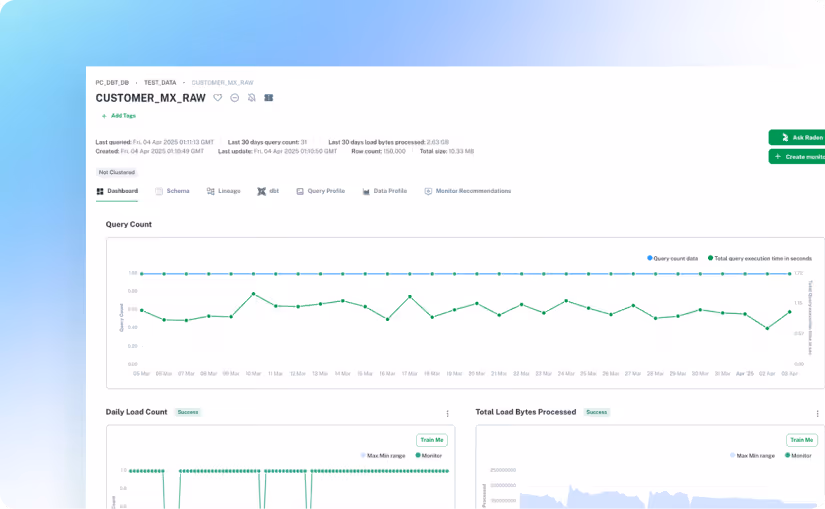The image size is (825, 509).
Task: Toggle Max Min range legend in Total Load Bytes
Action: coord(752,456)
